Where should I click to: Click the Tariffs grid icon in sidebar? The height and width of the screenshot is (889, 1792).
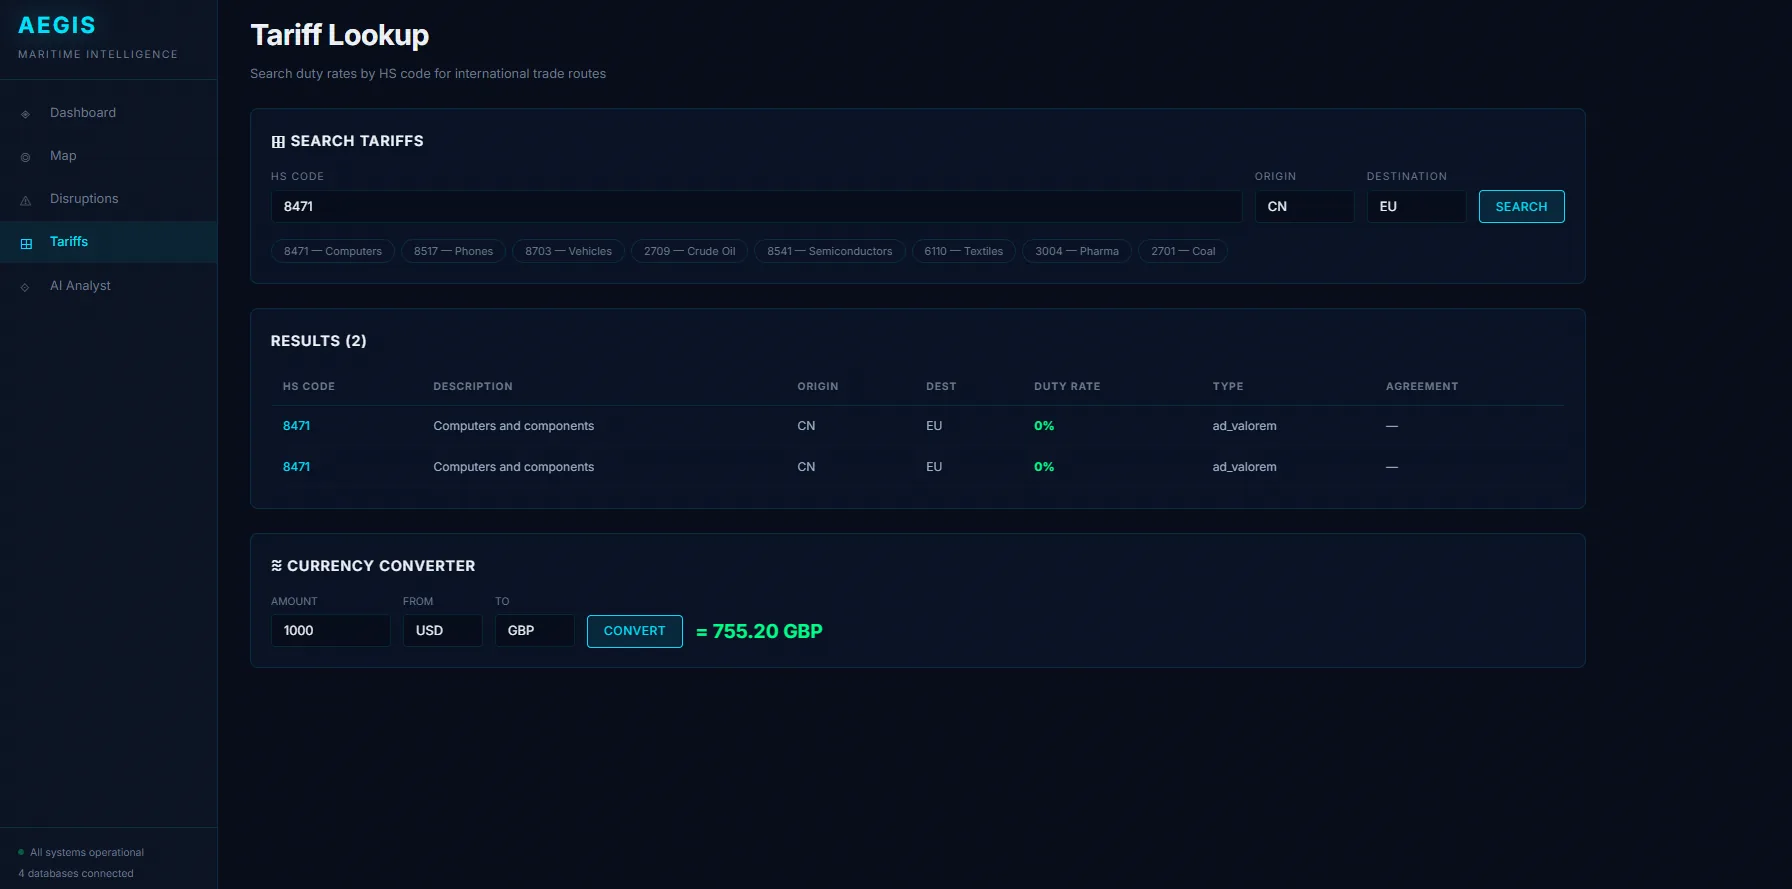[26, 243]
